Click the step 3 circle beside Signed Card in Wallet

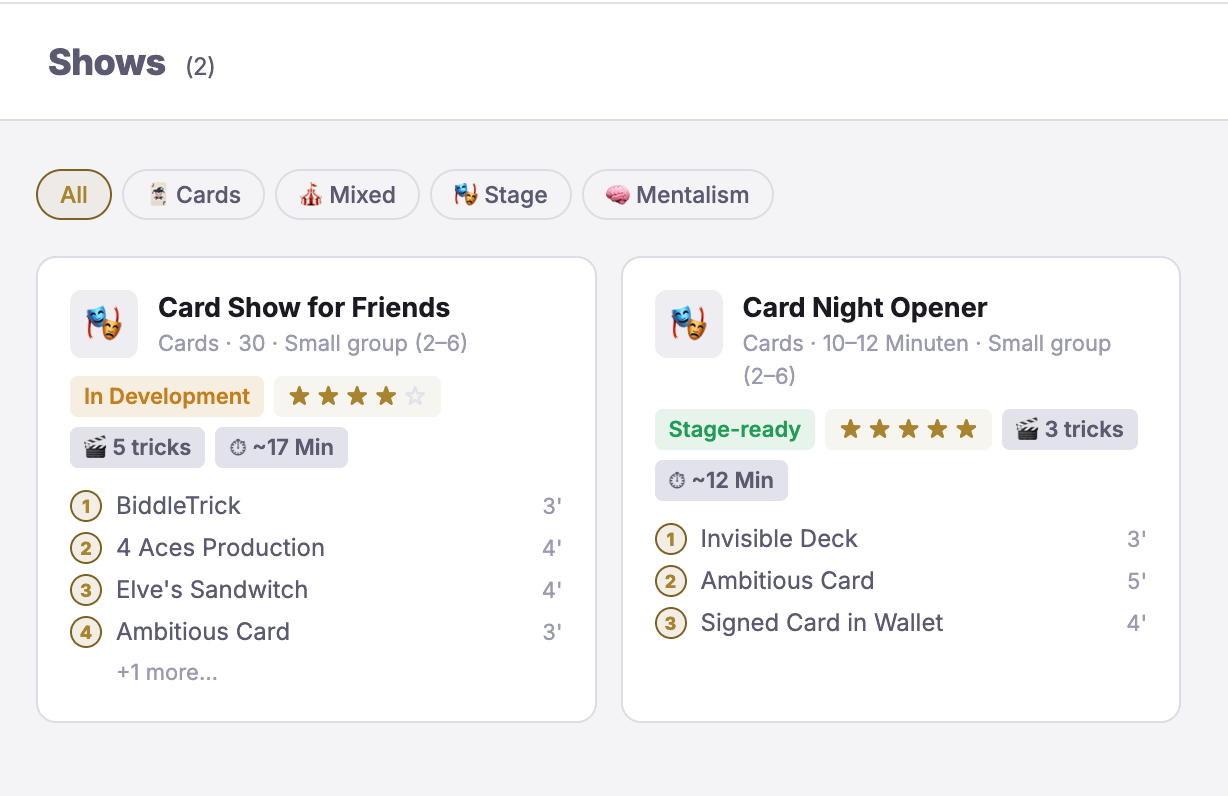(670, 624)
